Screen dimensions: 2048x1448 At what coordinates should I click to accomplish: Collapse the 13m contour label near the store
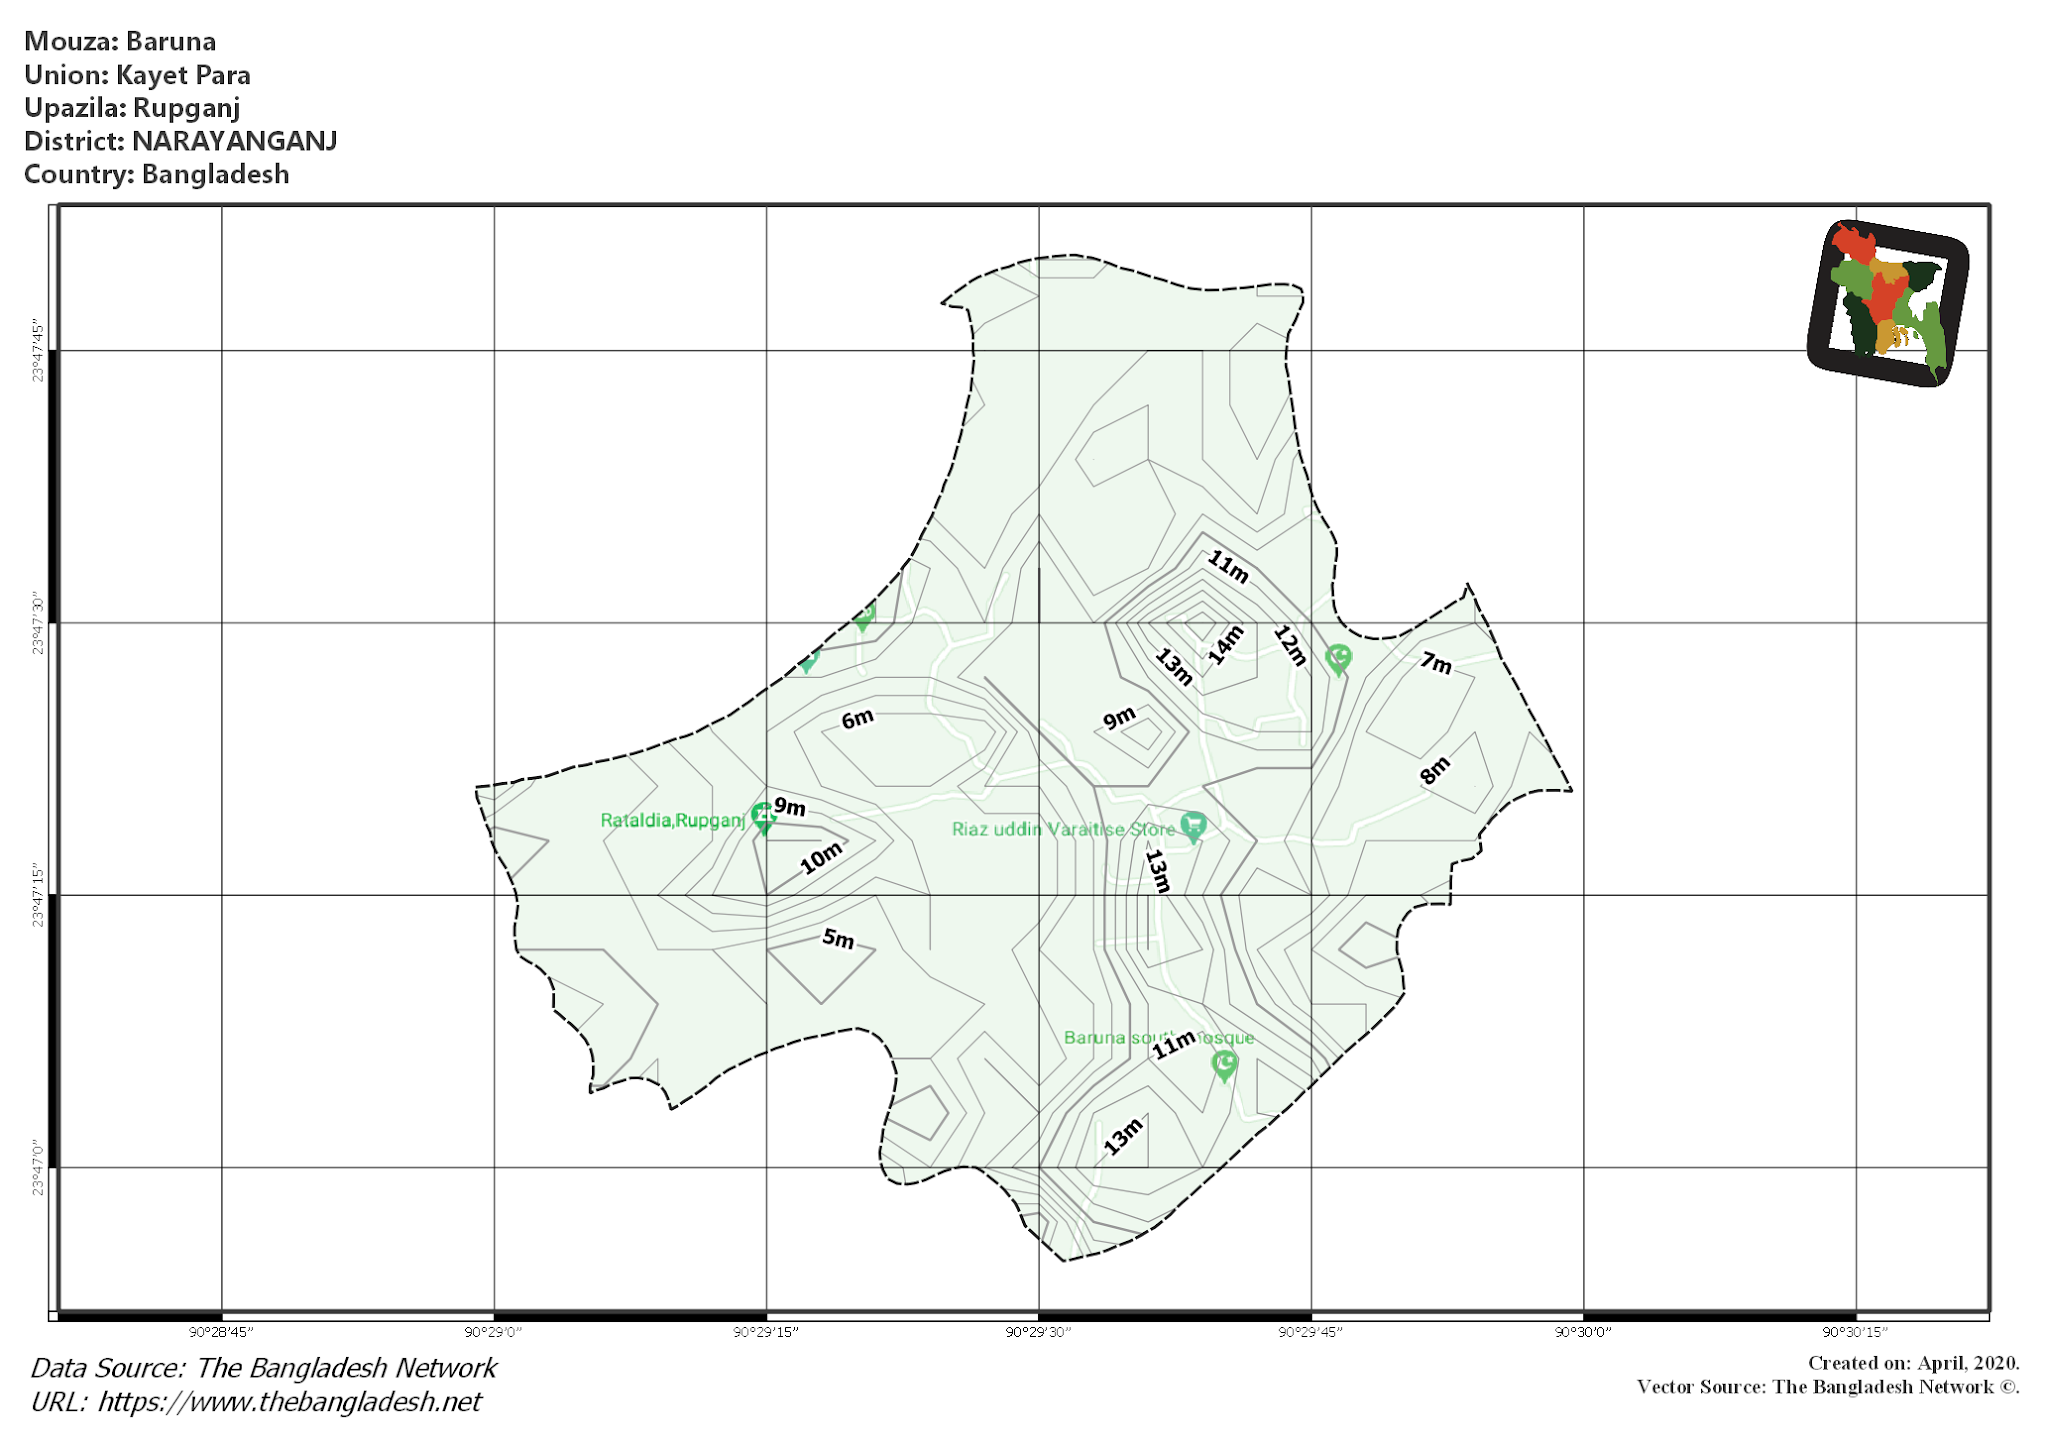[x=1158, y=869]
